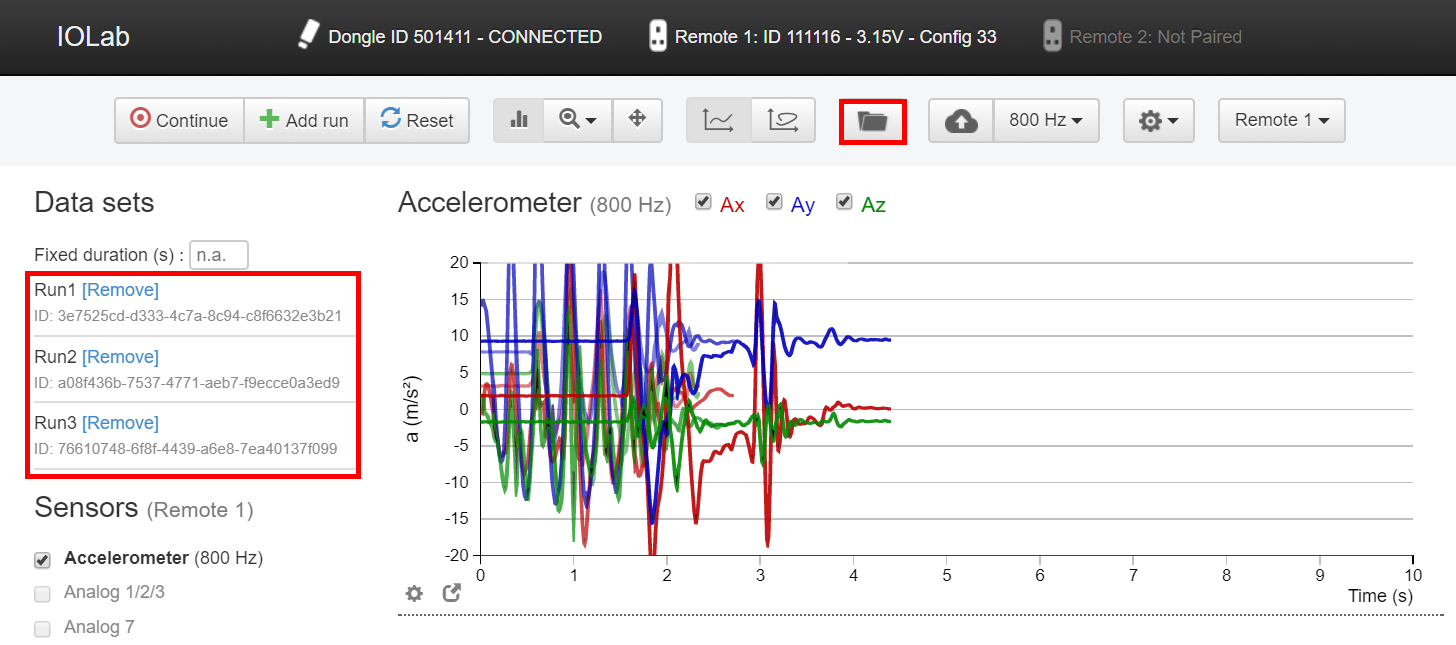Screen dimensions: 1456x645
Task: Remove the Run2 data set
Action: click(120, 356)
